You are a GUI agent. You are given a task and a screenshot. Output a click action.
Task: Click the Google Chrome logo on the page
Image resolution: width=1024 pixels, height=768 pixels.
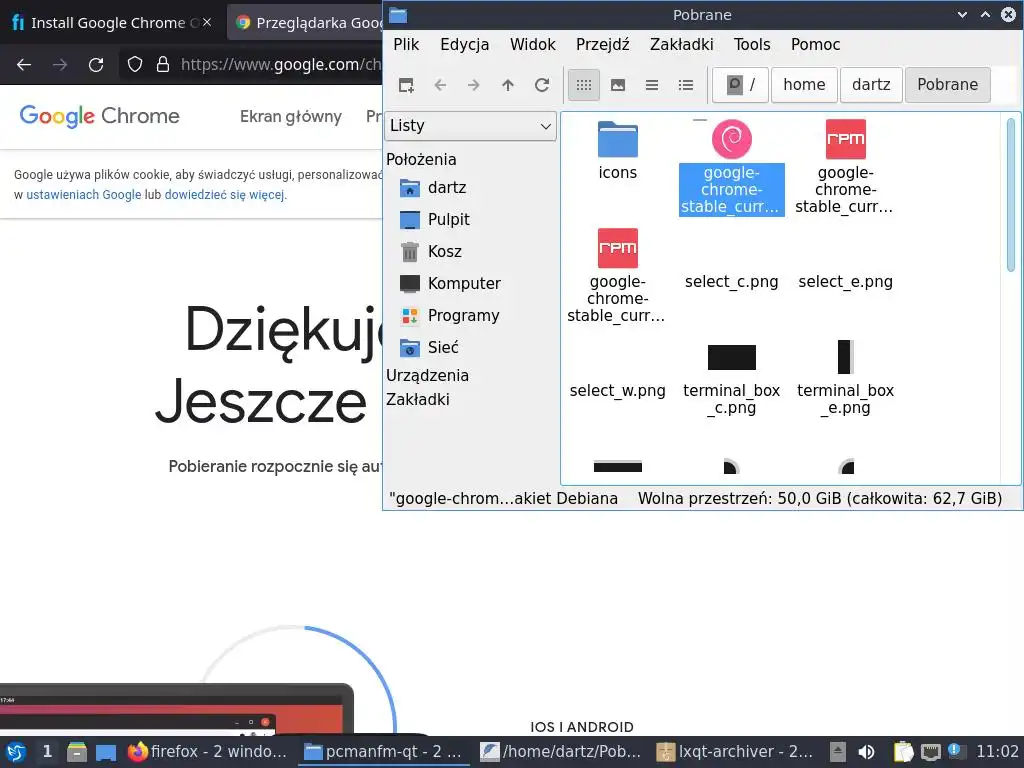click(99, 116)
